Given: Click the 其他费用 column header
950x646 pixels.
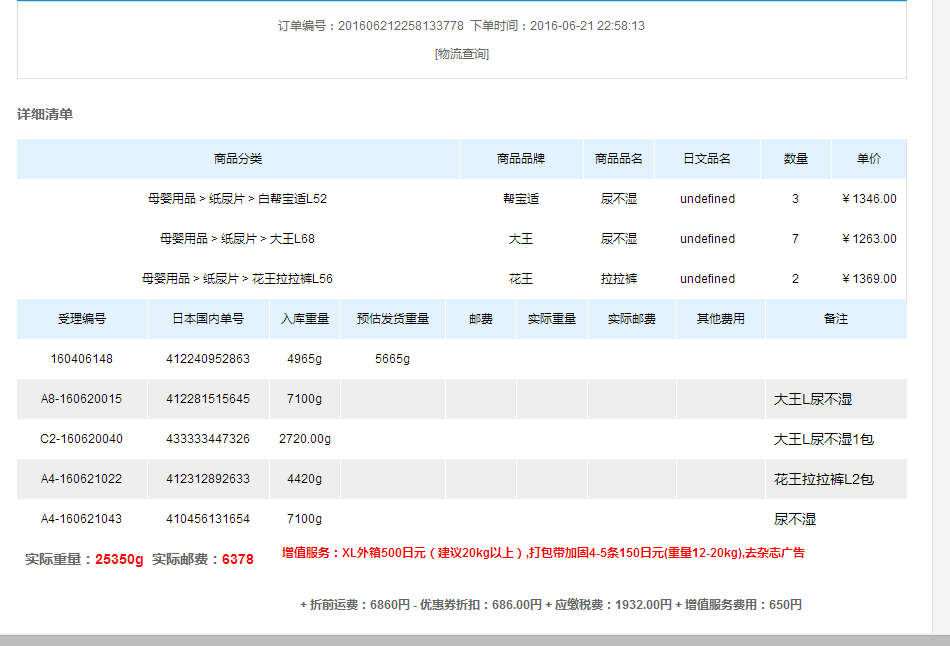Looking at the screenshot, I should 721,319.
